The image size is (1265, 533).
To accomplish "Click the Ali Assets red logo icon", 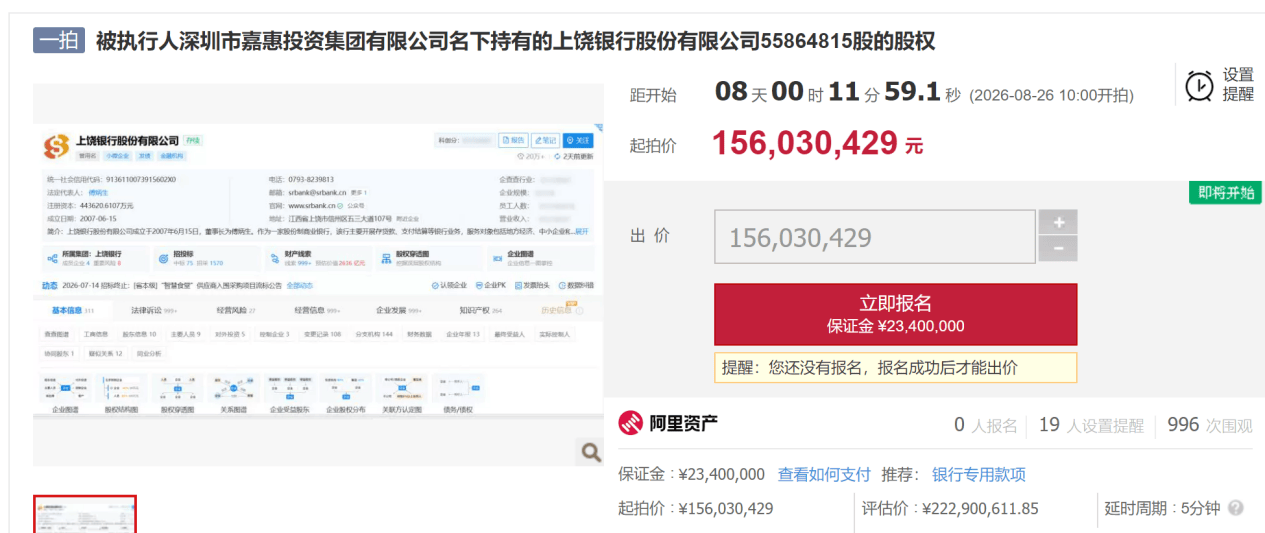I will point(630,424).
